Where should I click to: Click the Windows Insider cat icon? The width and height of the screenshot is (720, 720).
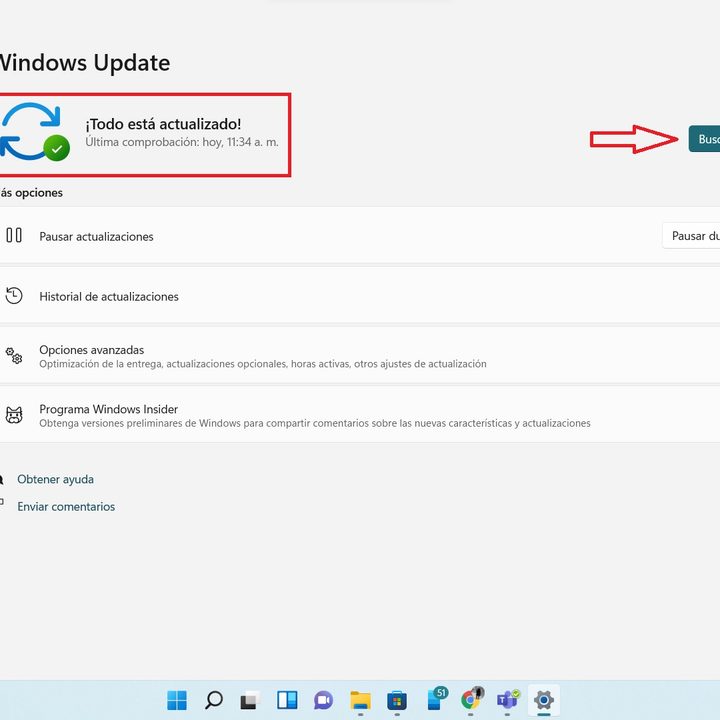tap(14, 415)
